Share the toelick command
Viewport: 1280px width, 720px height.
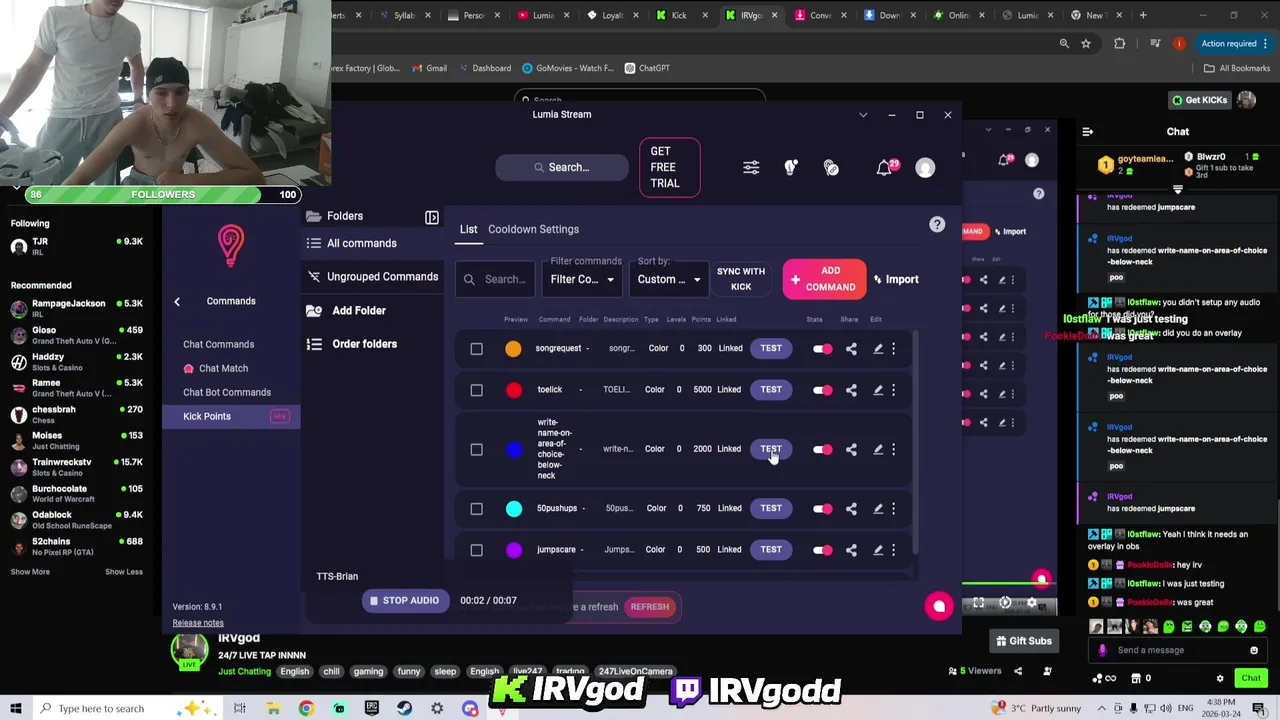pyautogui.click(x=851, y=390)
